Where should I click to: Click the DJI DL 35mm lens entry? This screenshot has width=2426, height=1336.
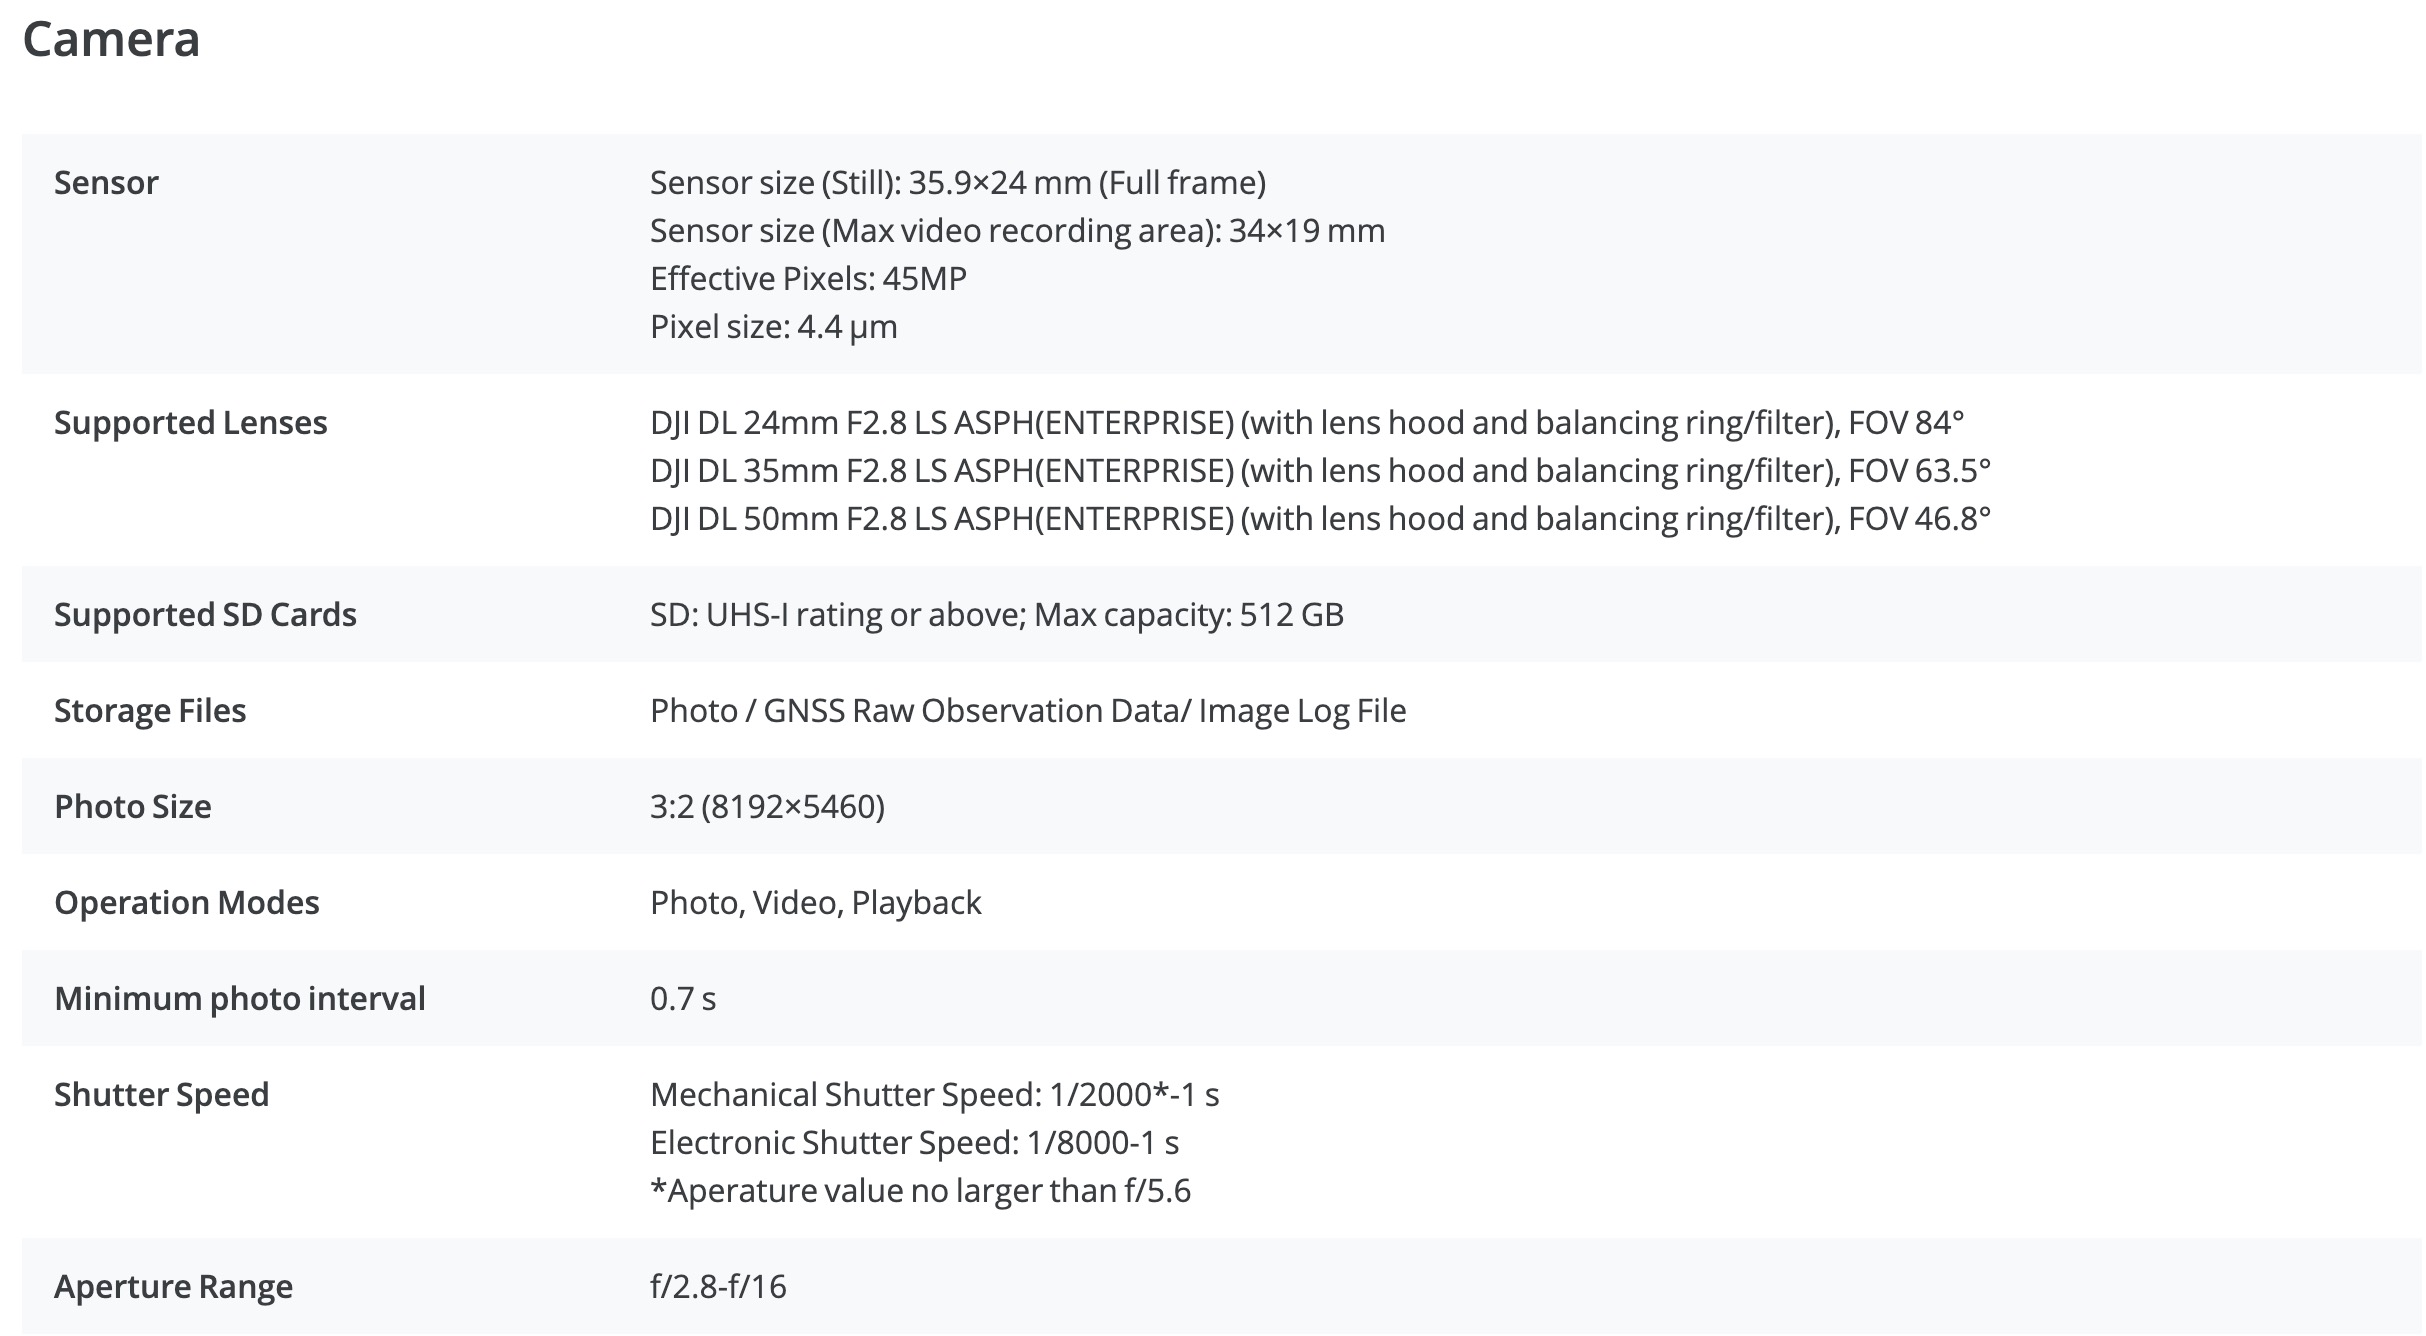[x=1319, y=471]
